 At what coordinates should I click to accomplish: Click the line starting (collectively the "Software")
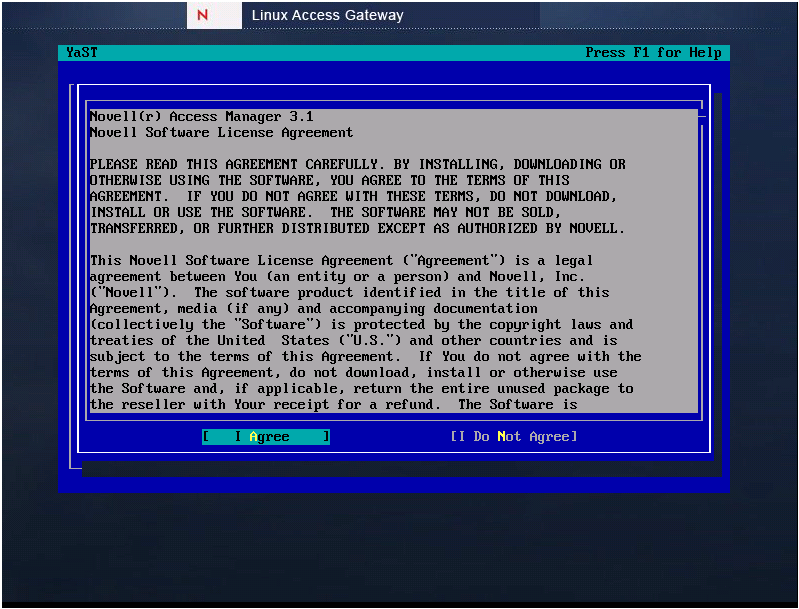coord(361,325)
